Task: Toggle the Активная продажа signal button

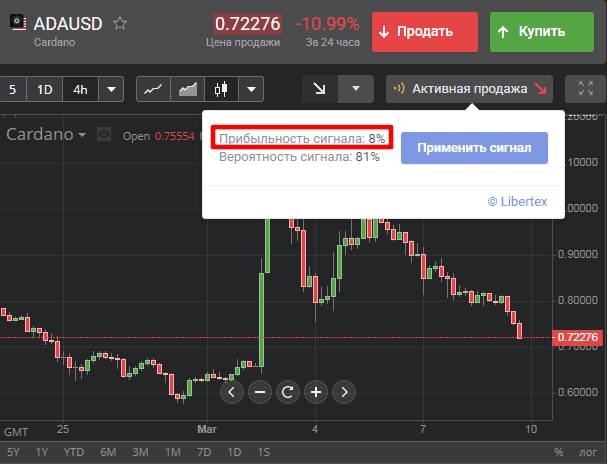Action: point(469,89)
